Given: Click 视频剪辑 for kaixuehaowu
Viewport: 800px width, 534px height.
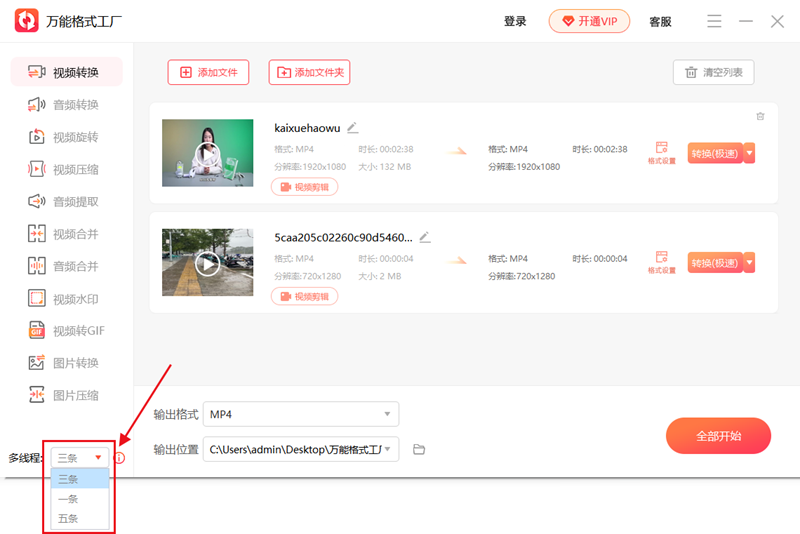Looking at the screenshot, I should [x=305, y=187].
